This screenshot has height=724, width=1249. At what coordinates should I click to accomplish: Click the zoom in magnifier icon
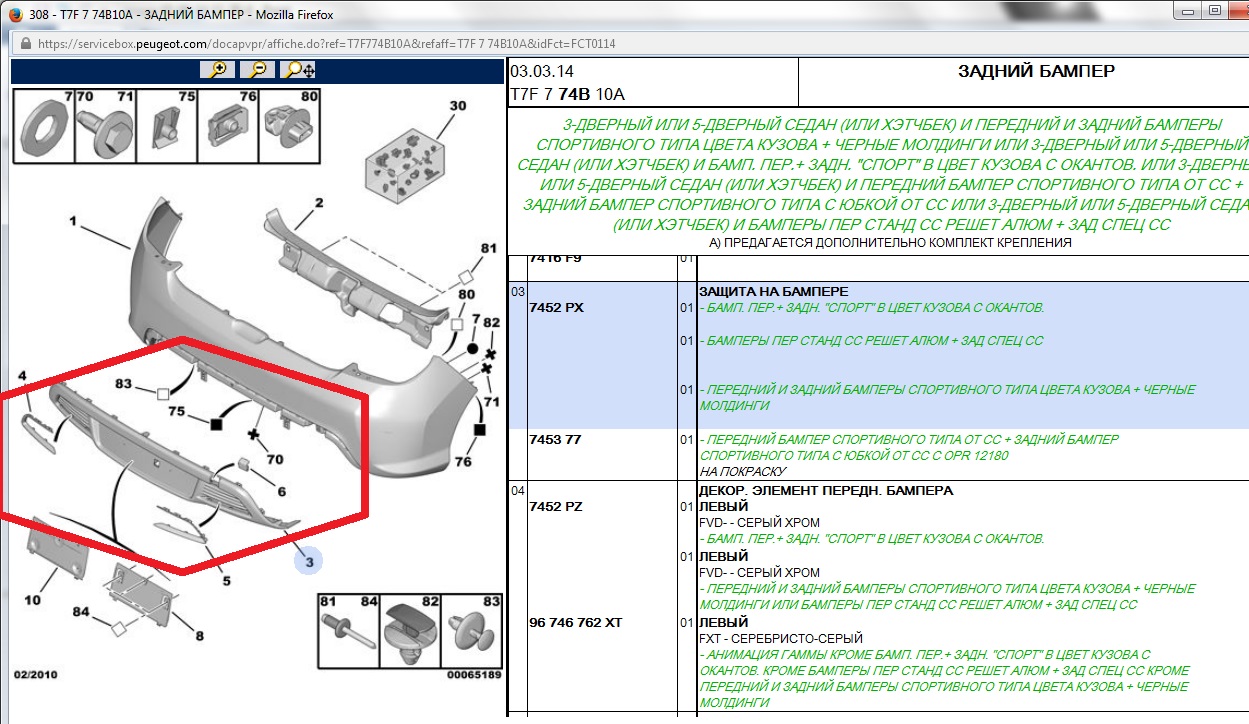click(x=217, y=69)
